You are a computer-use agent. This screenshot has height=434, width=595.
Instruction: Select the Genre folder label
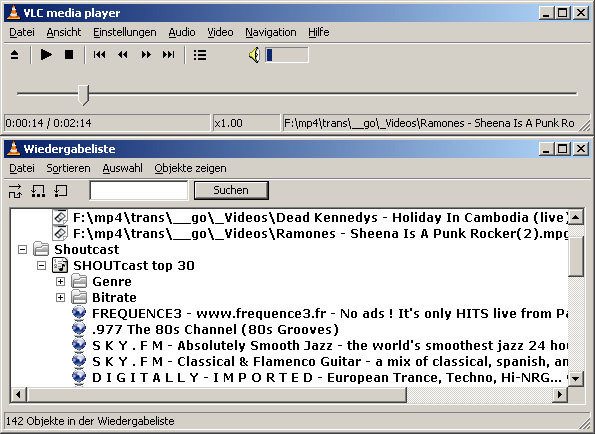point(112,281)
